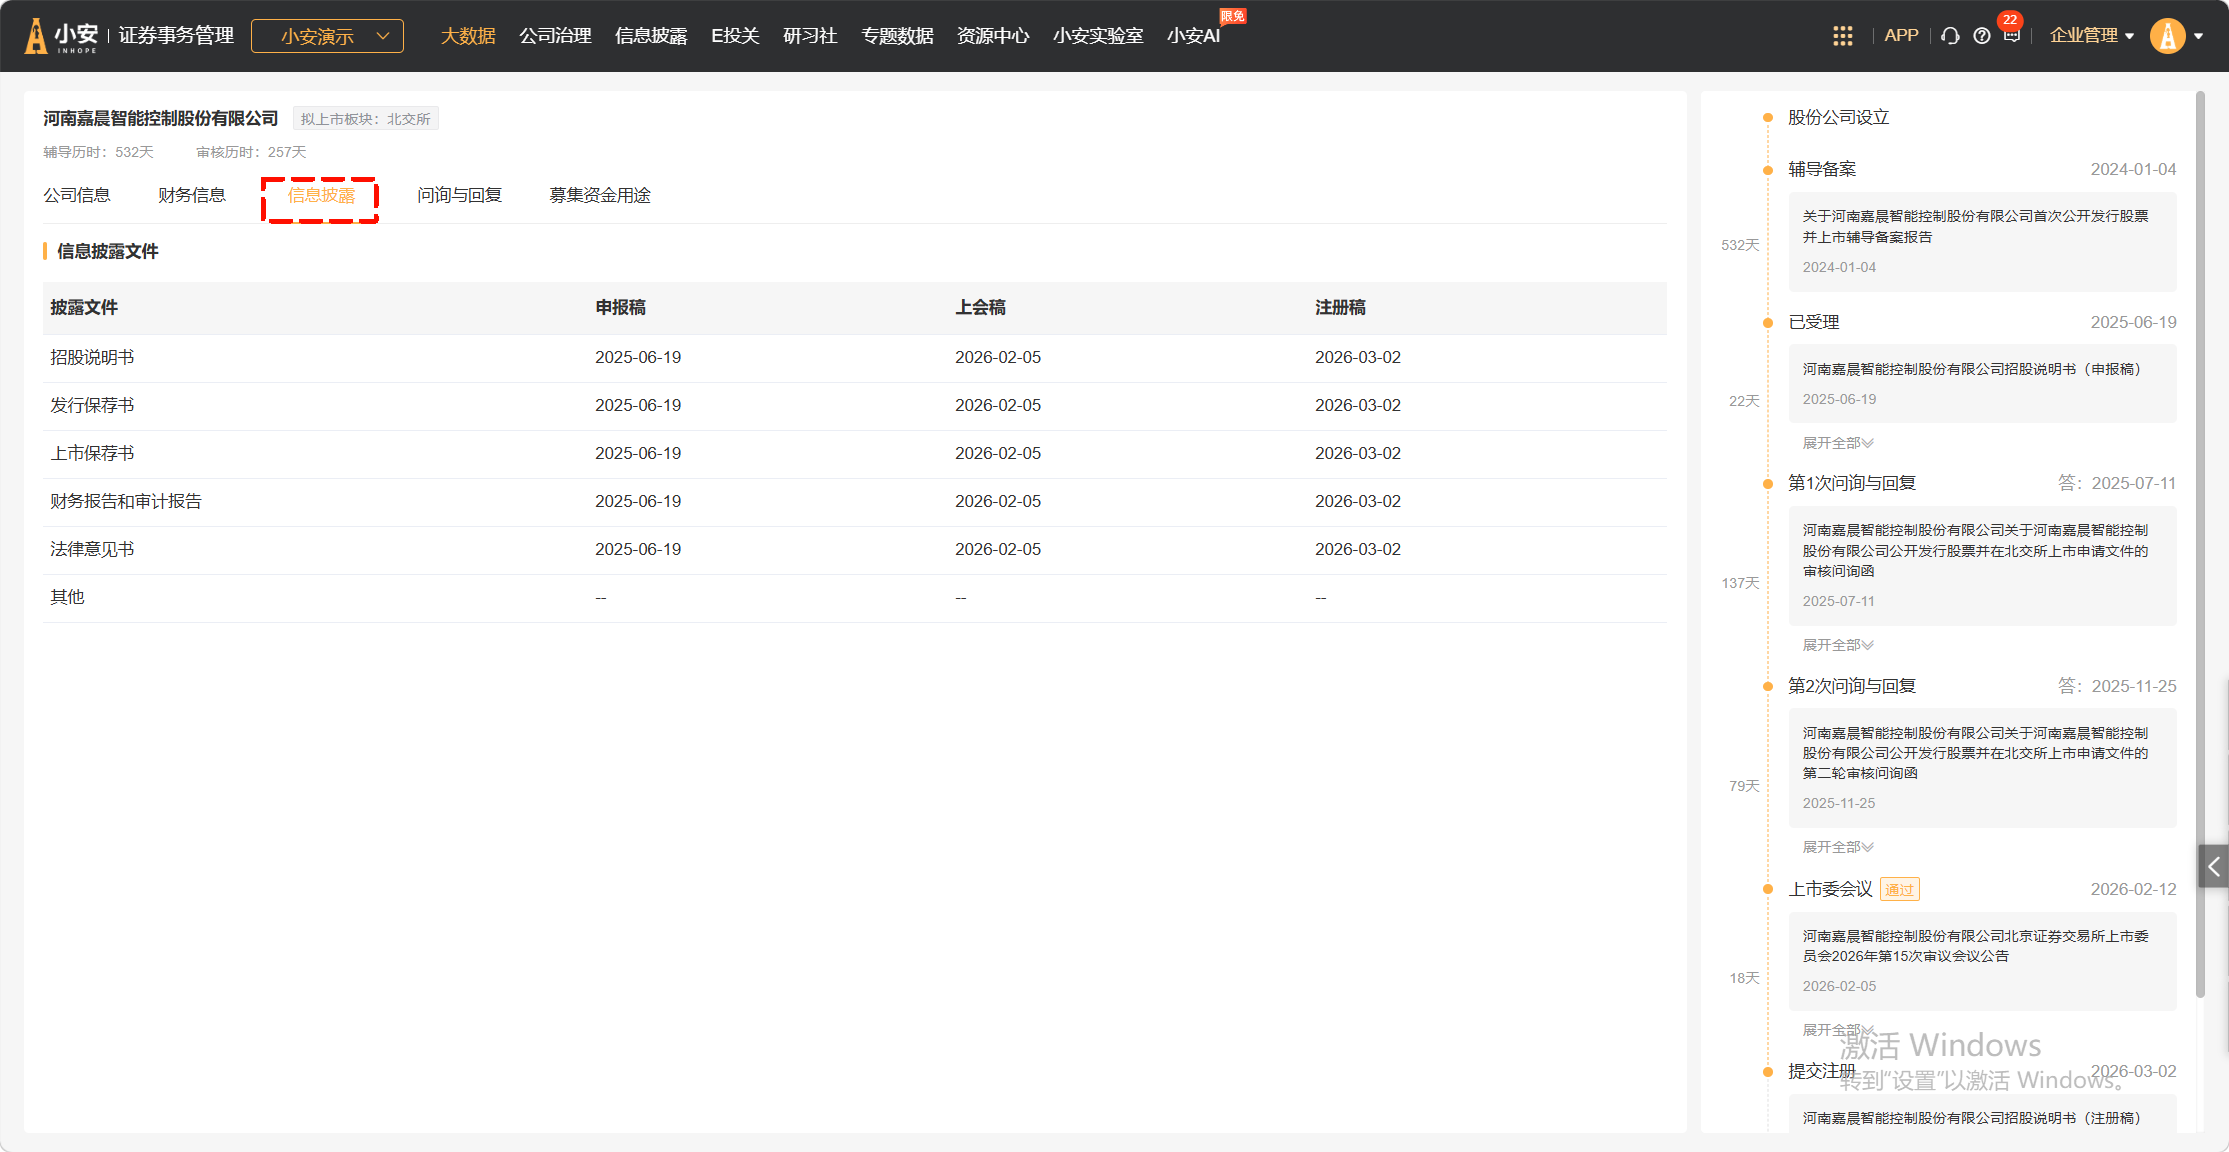Expand 展开全部 under 第2次问询与回复
The width and height of the screenshot is (2229, 1152).
1837,847
